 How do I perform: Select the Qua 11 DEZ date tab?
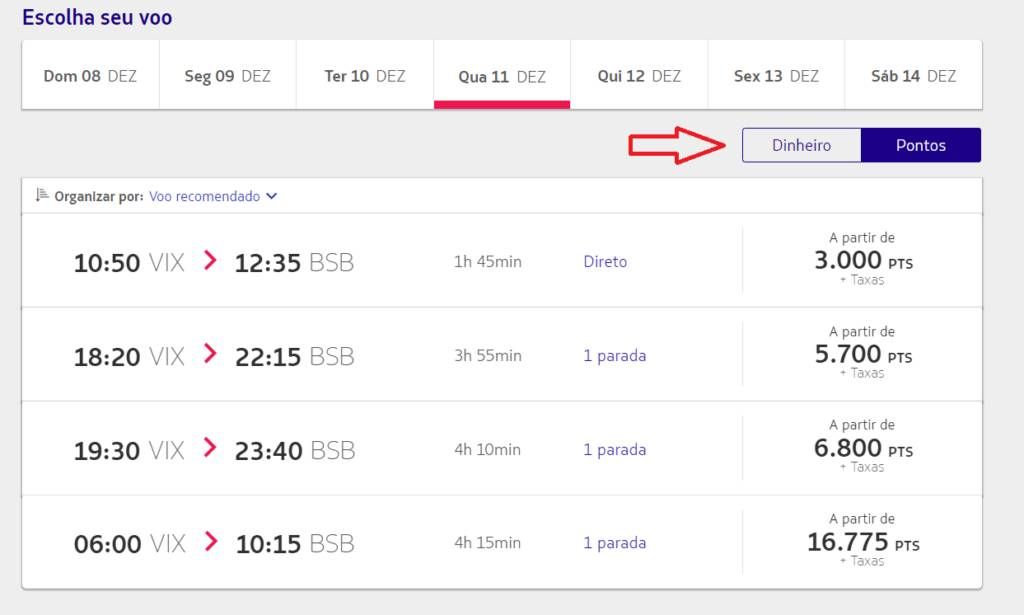coord(502,76)
